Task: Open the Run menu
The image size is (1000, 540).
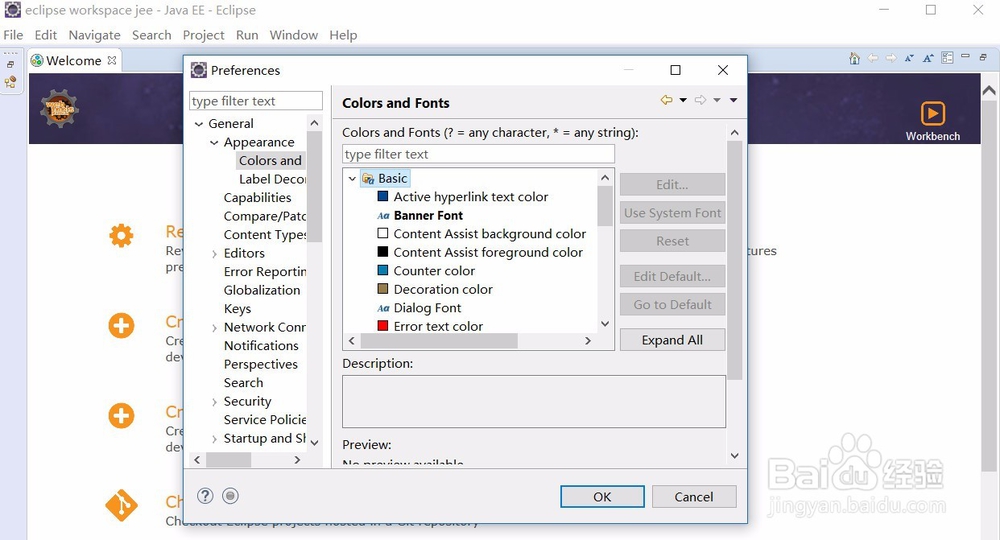Action: [x=247, y=35]
